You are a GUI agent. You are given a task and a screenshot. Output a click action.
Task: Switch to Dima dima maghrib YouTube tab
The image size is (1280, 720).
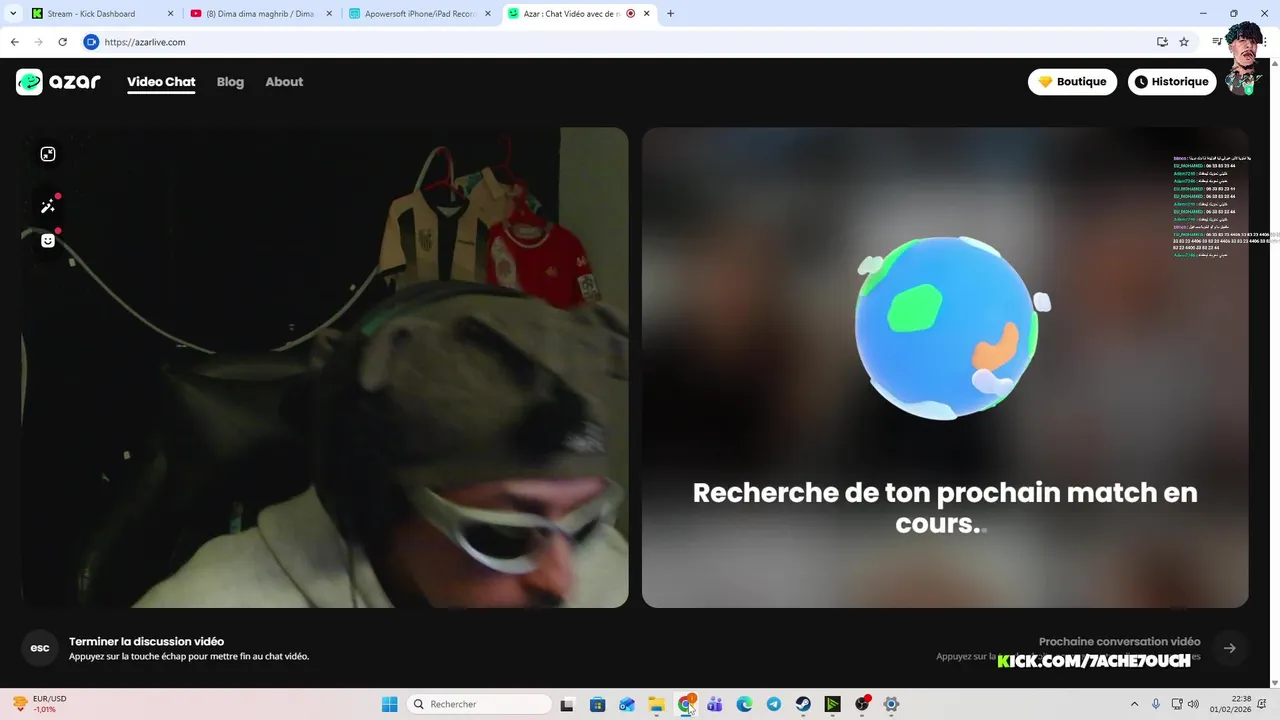click(261, 14)
